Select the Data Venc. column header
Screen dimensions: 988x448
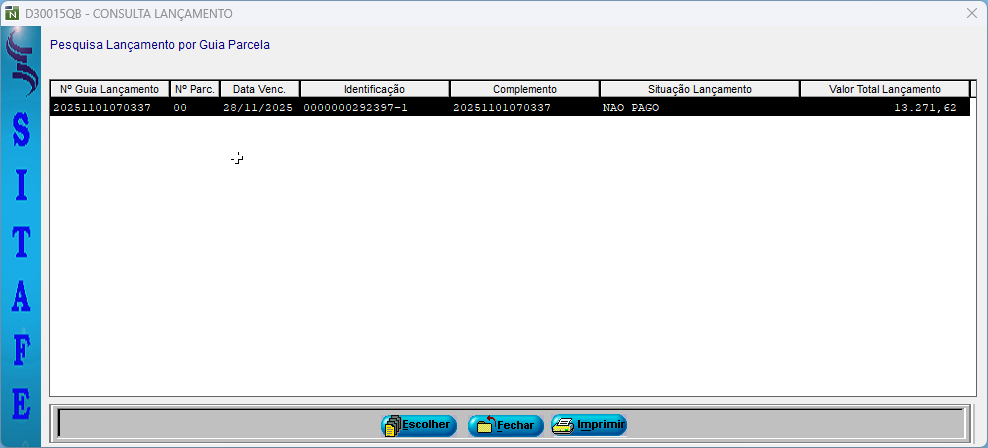(x=259, y=89)
